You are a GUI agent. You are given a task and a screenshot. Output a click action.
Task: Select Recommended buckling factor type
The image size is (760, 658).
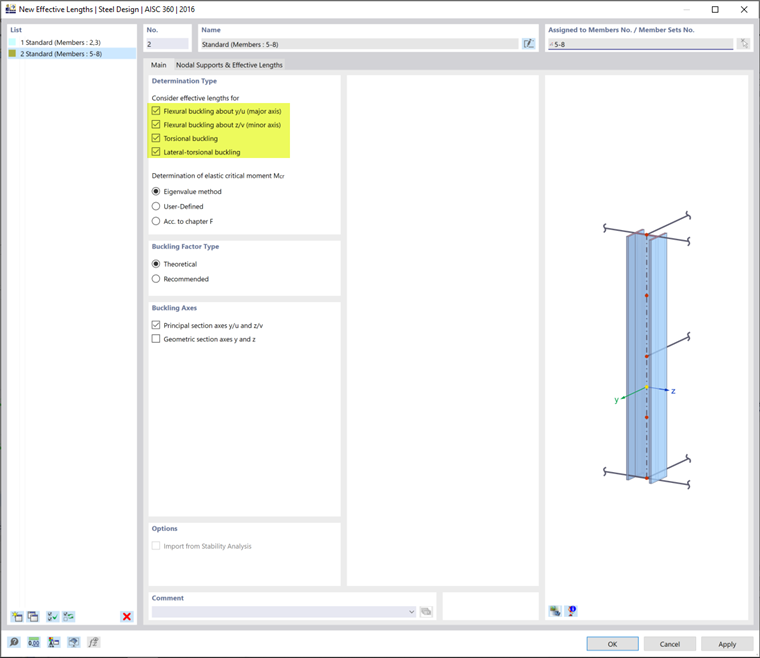coord(156,279)
